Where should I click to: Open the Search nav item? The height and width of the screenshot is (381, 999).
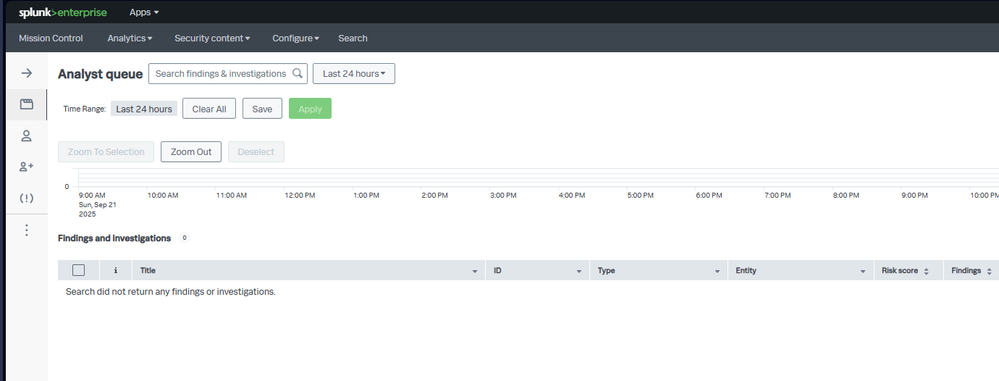(352, 38)
